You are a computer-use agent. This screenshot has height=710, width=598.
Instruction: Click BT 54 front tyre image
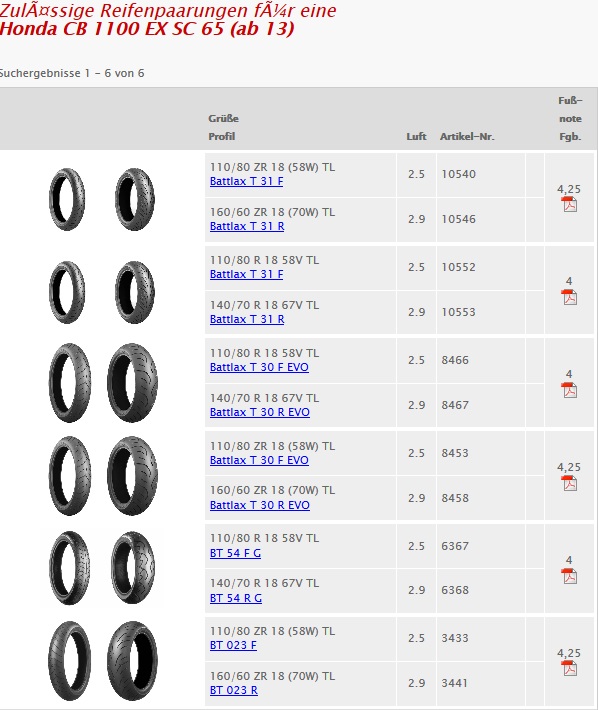tap(69, 568)
